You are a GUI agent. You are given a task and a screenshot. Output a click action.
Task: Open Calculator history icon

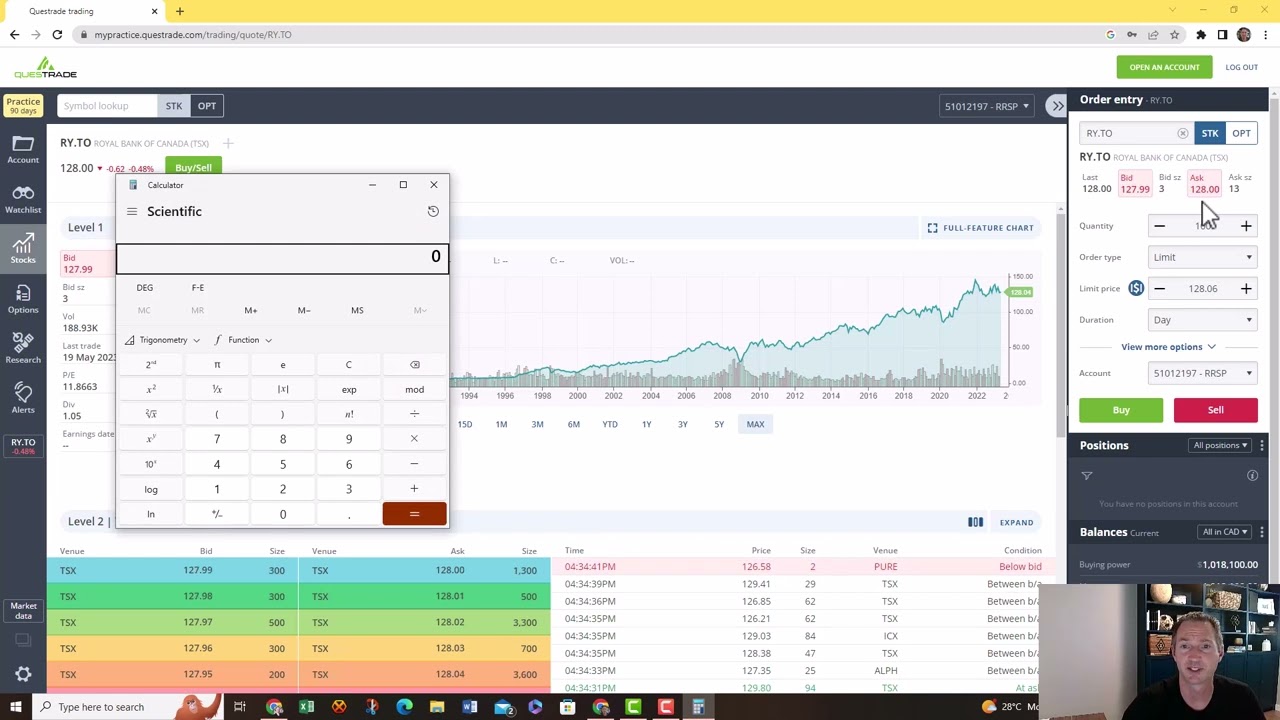tap(433, 211)
